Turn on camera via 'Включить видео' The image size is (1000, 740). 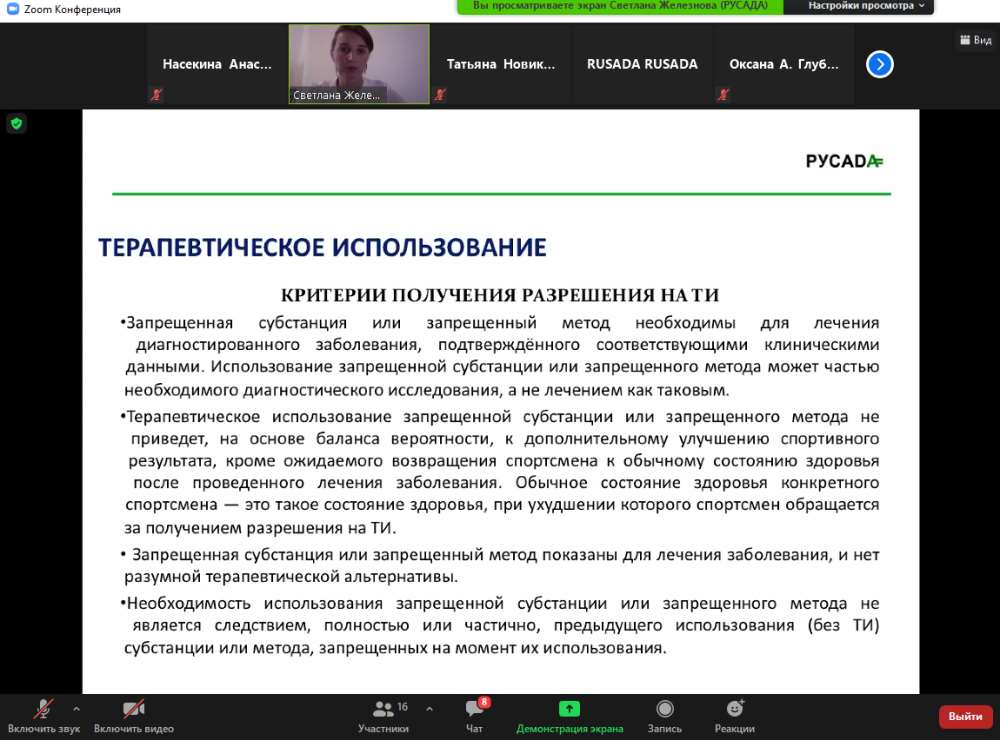(x=133, y=716)
